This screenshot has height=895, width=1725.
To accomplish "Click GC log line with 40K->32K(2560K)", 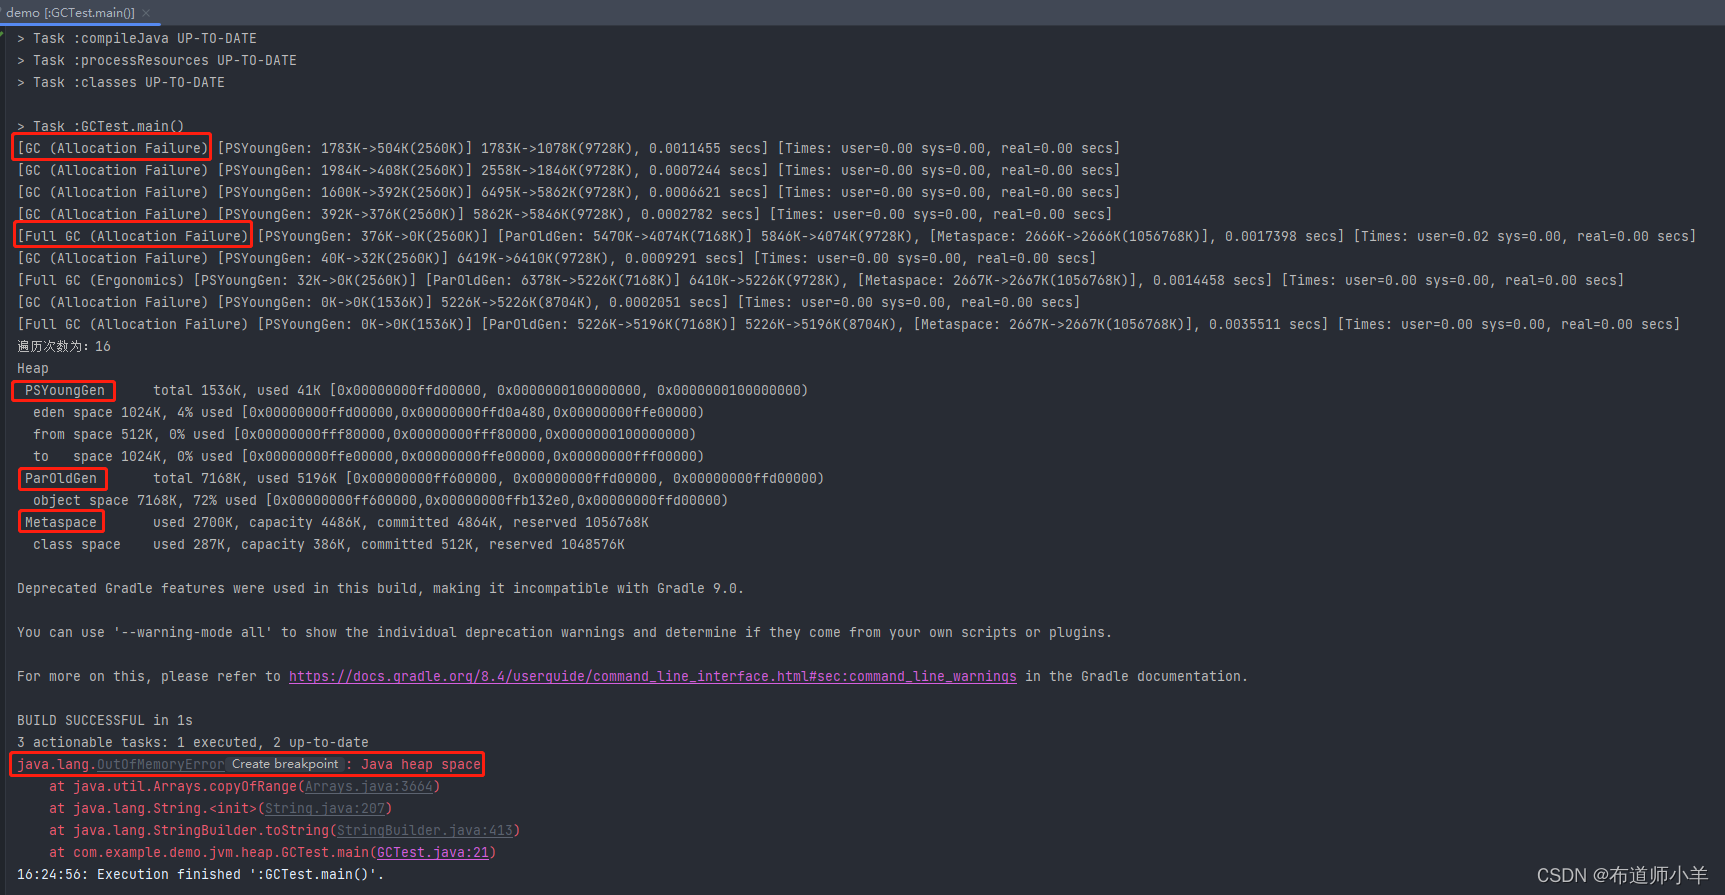I will pyautogui.click(x=556, y=259).
